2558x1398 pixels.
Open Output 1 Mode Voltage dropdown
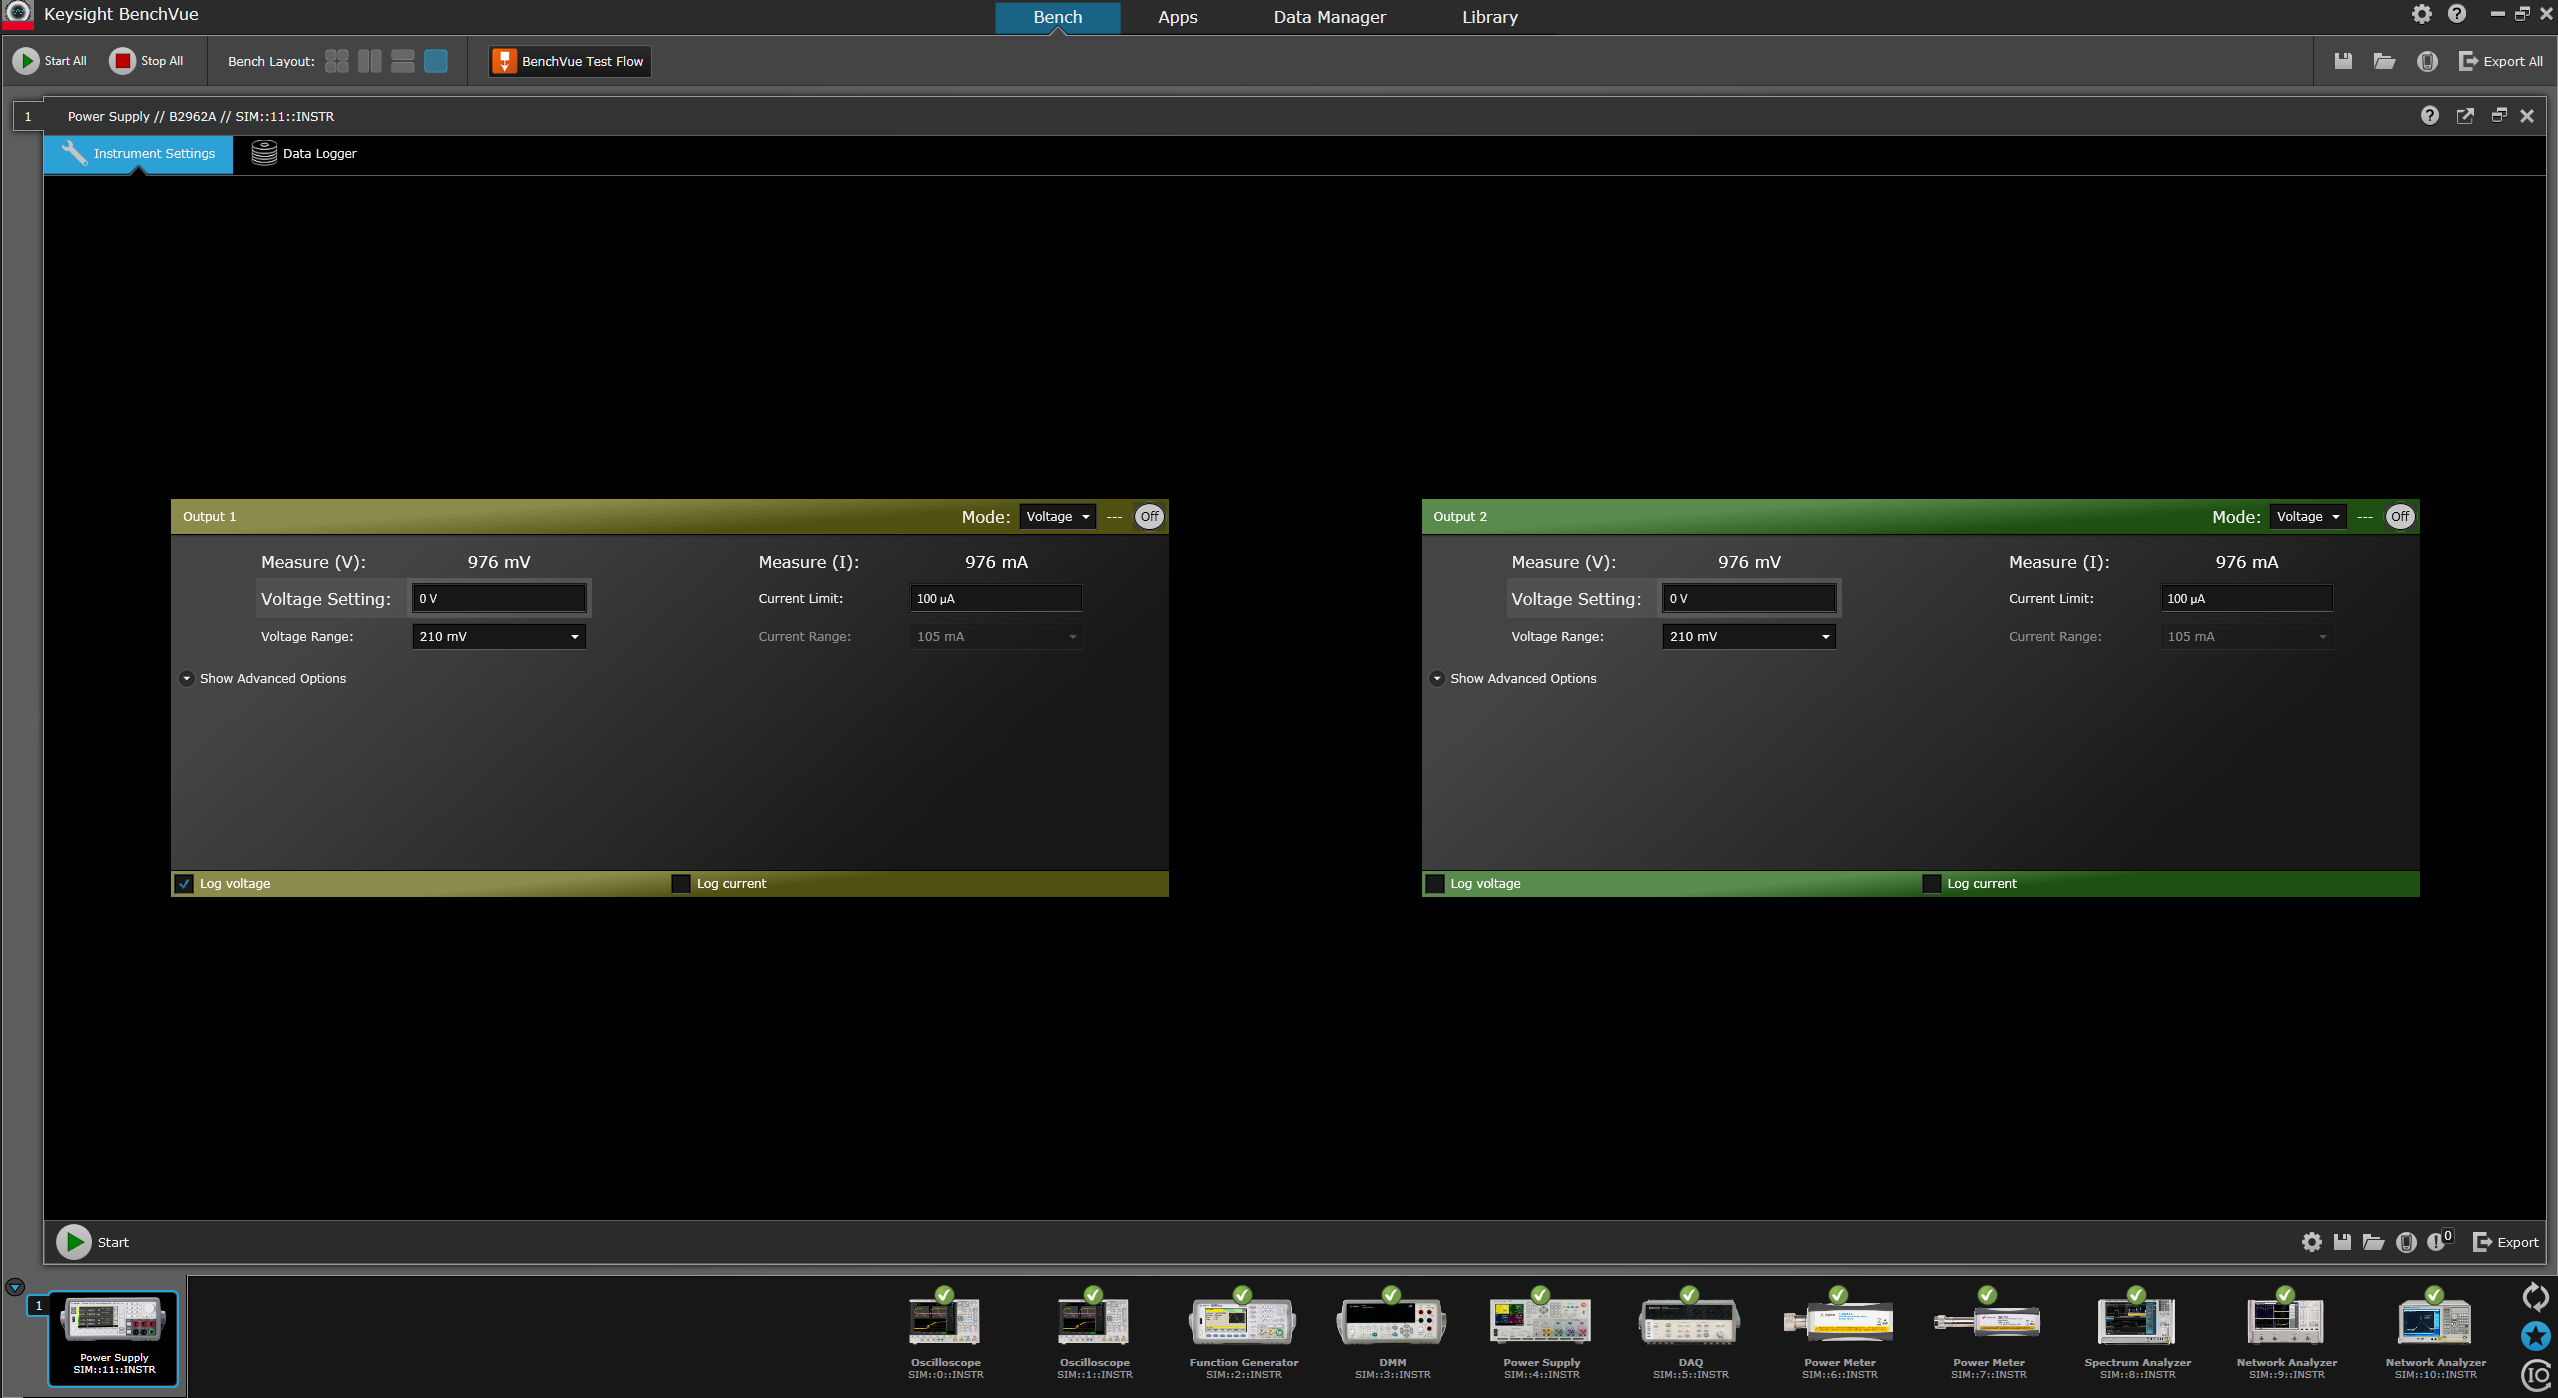tap(1057, 517)
